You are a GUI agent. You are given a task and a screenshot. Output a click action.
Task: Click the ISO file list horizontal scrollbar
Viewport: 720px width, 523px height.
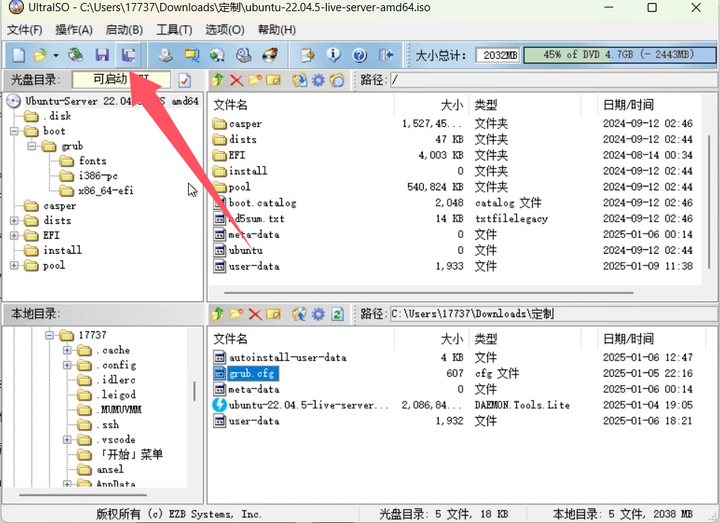pyautogui.click(x=428, y=292)
